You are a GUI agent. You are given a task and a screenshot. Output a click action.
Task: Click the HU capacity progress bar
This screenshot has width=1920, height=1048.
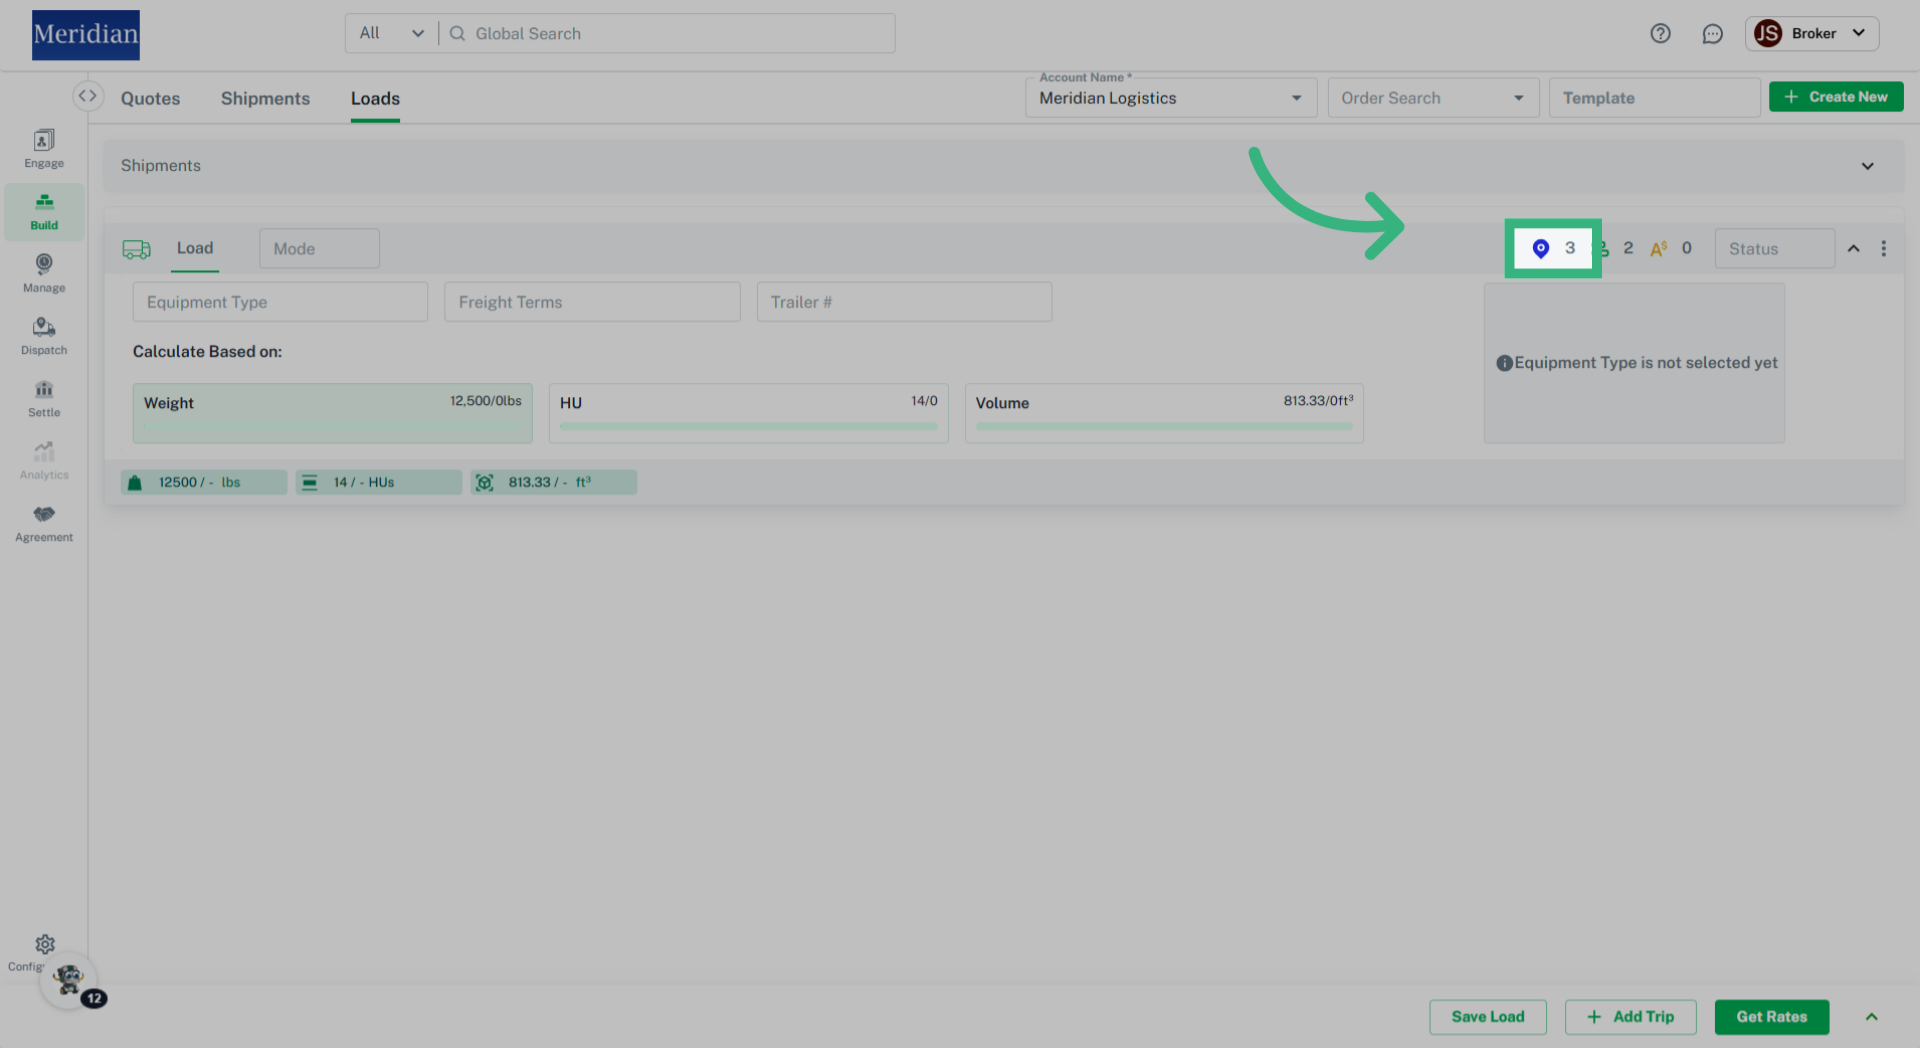tap(748, 427)
